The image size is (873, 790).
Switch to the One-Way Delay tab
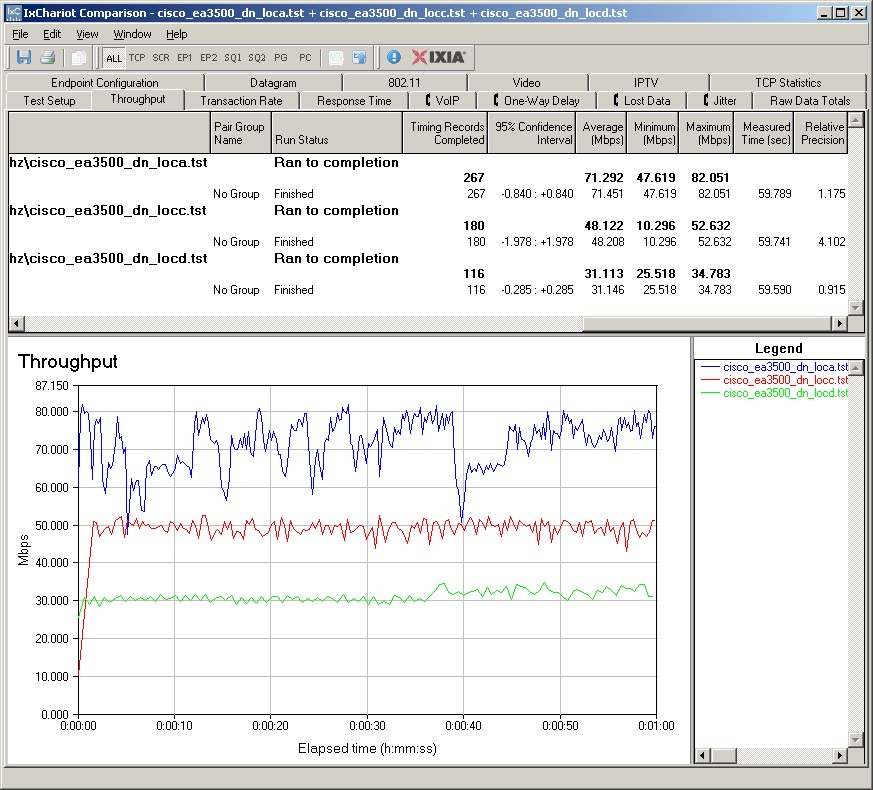(x=536, y=101)
